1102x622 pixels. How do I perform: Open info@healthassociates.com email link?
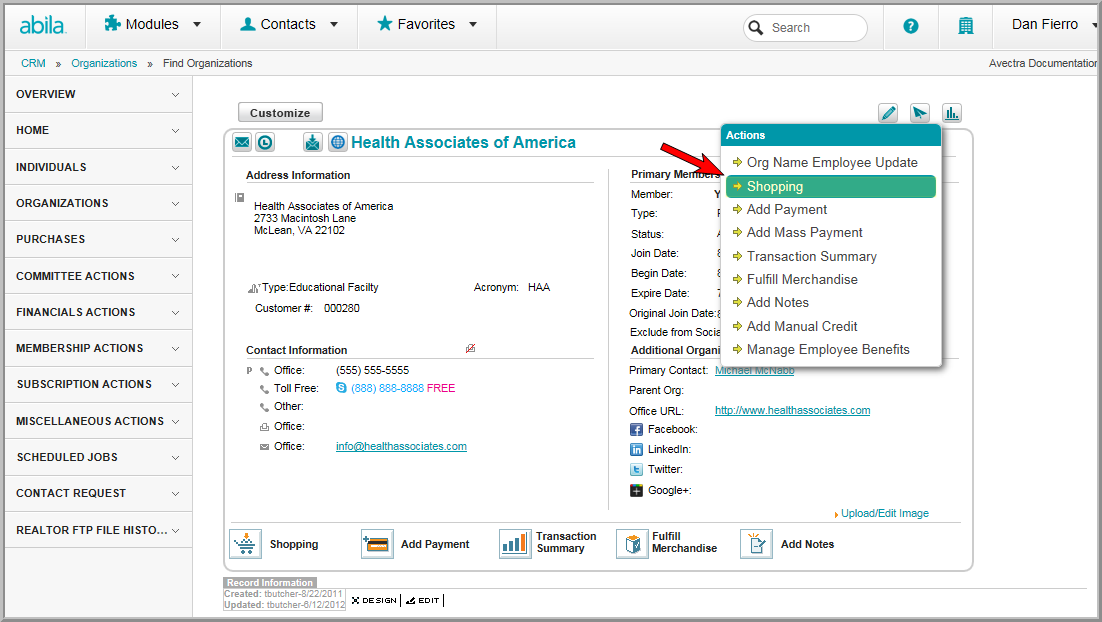pyautogui.click(x=401, y=446)
